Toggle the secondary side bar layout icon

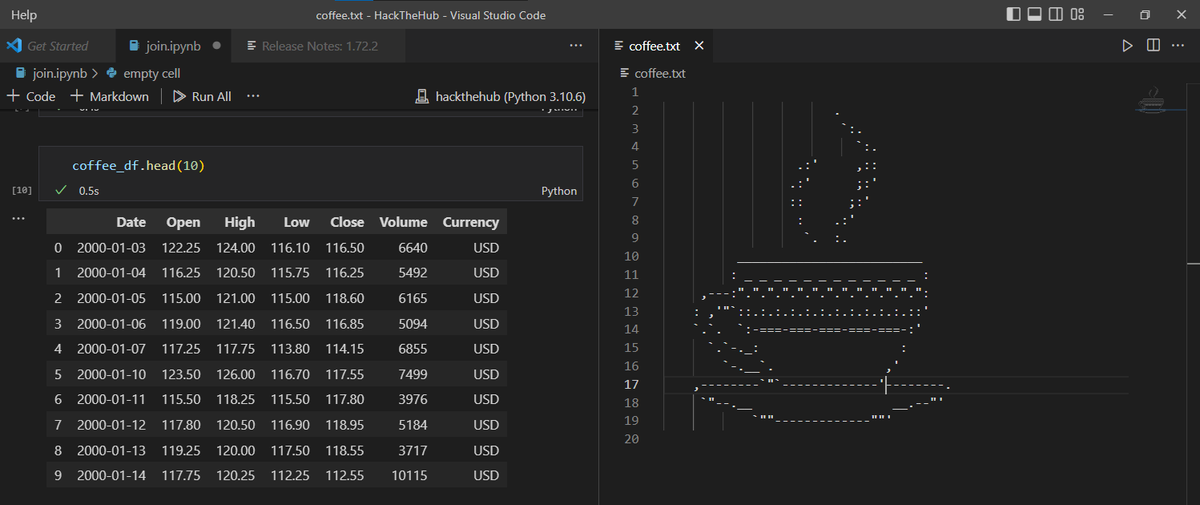click(1056, 15)
